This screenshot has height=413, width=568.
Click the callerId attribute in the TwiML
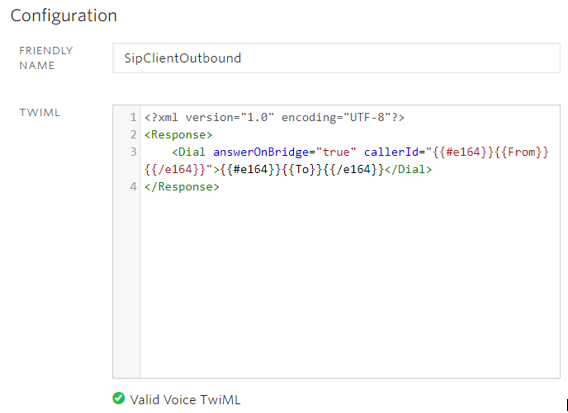[x=391, y=152]
